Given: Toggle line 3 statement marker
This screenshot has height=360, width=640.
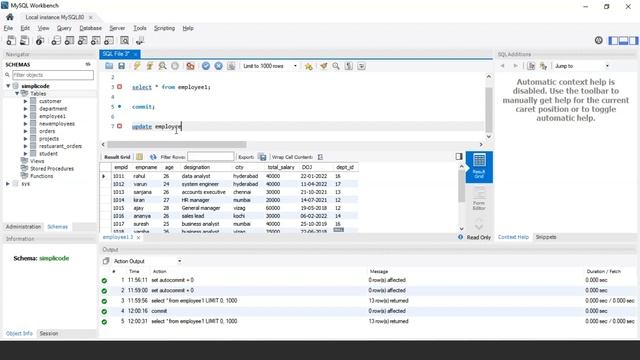Looking at the screenshot, I should pos(120,87).
